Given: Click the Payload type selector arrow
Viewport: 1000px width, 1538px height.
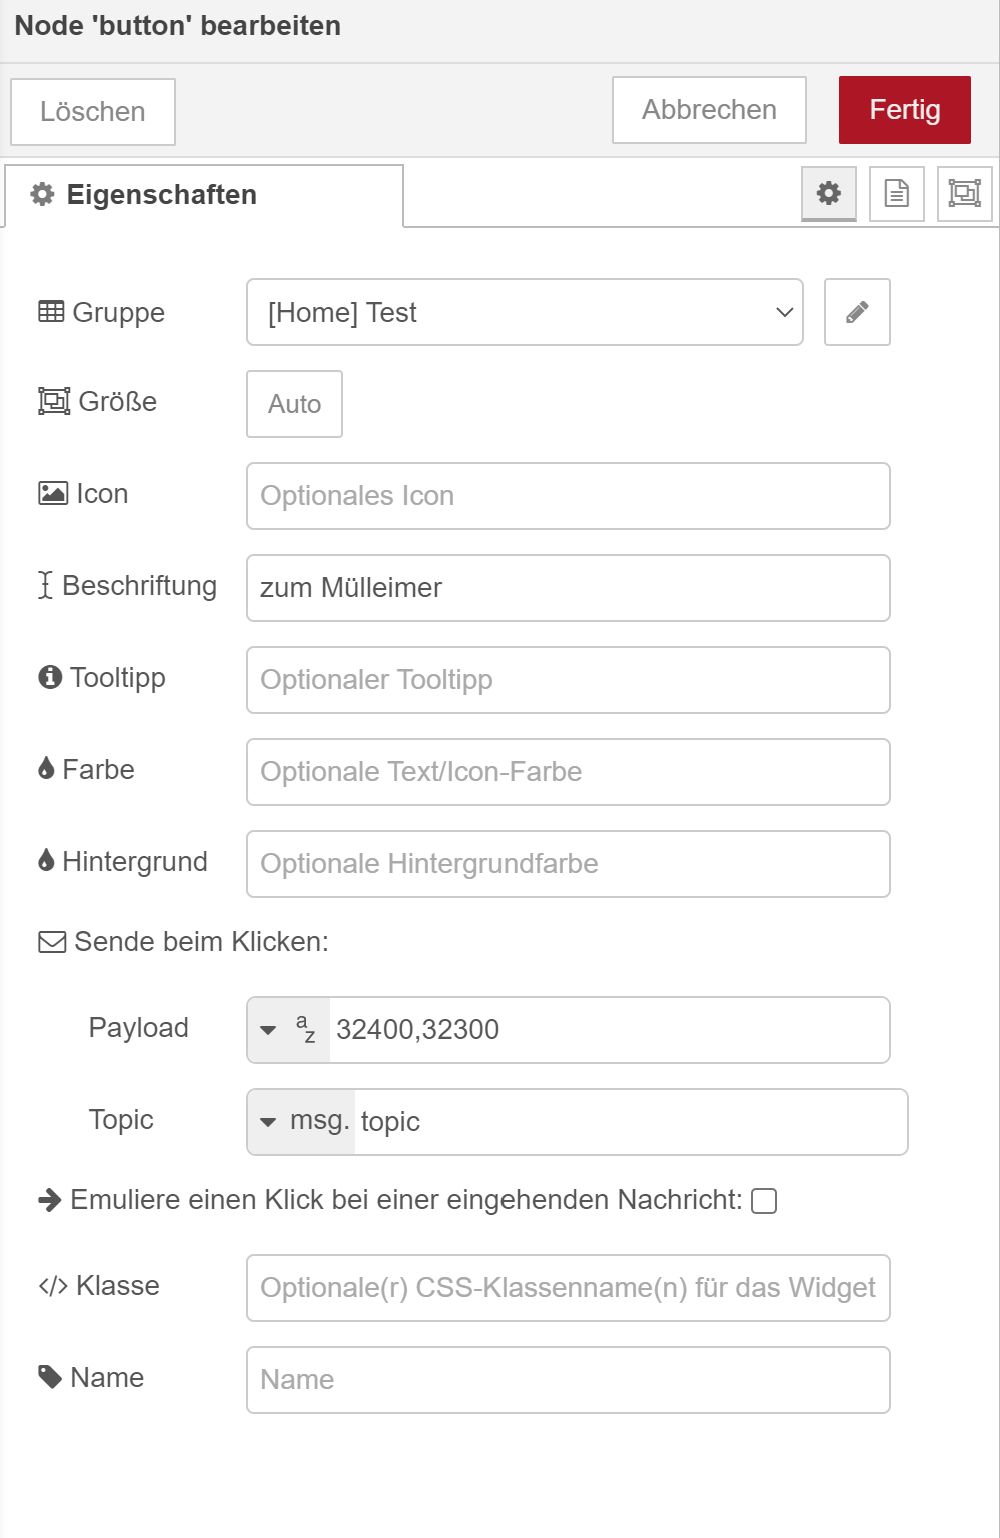Looking at the screenshot, I should point(268,1030).
